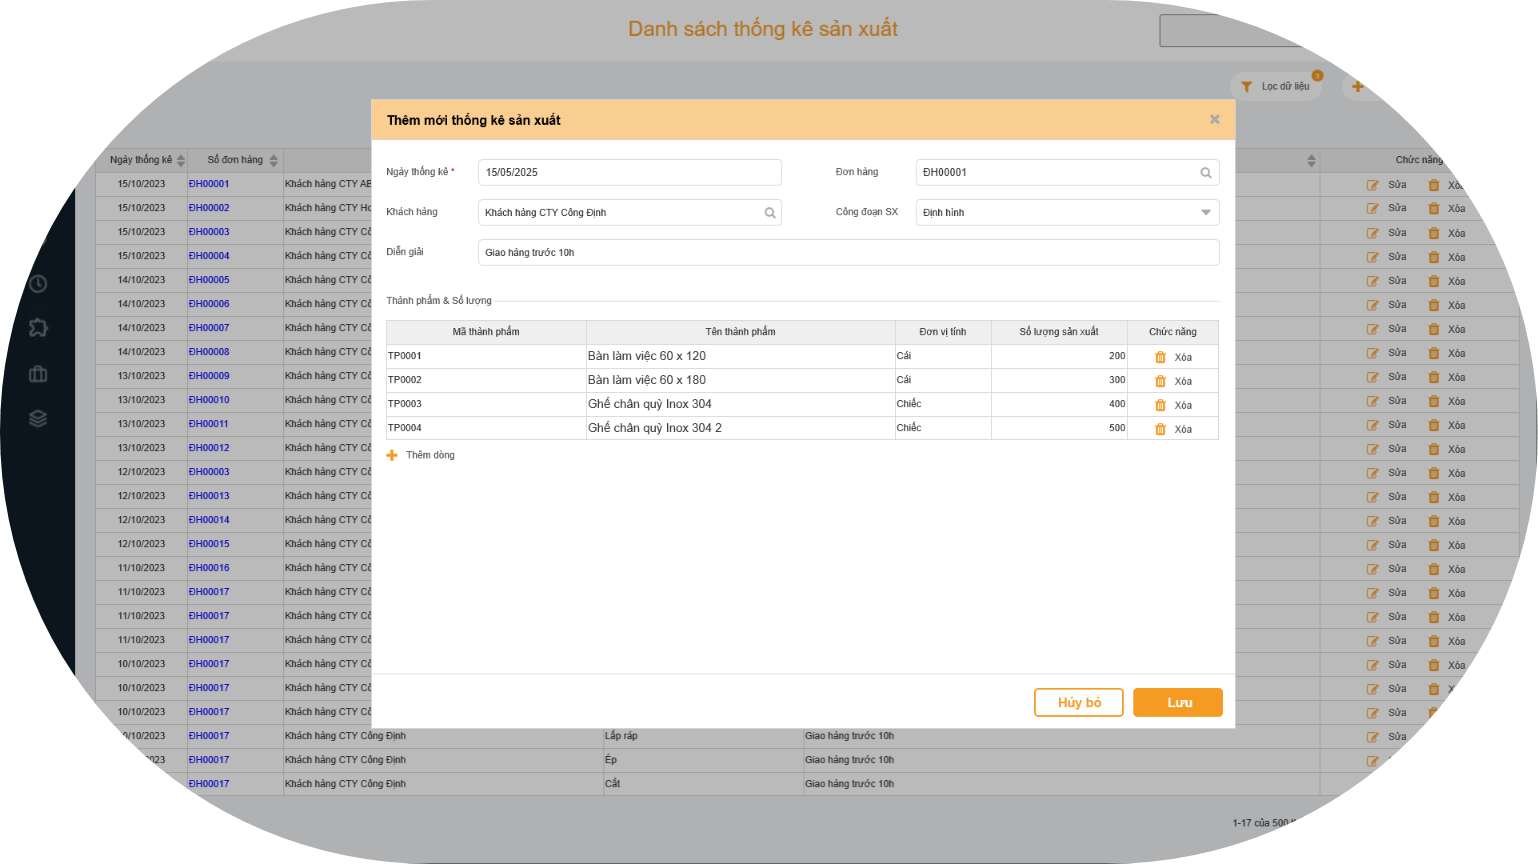The width and height of the screenshot is (1538, 864).
Task: Open the briefcase sidebar icon
Action: point(38,374)
